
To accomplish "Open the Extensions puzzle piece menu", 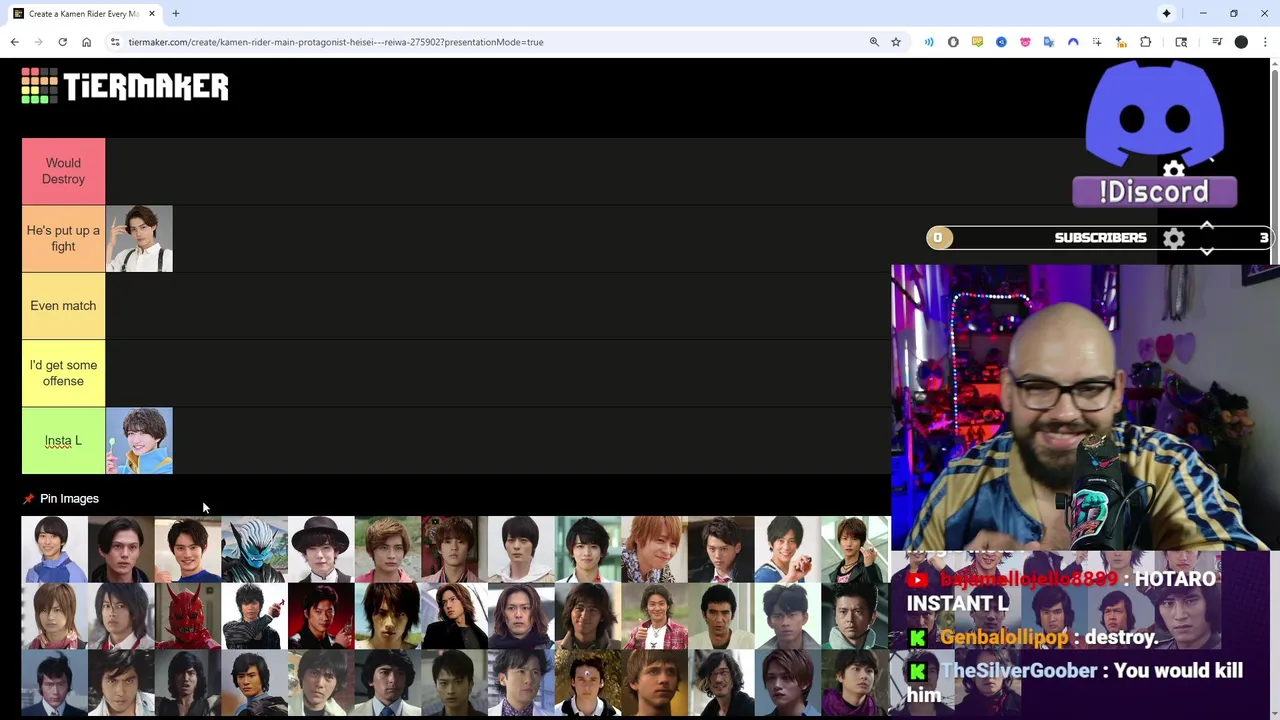I will coord(1146,42).
